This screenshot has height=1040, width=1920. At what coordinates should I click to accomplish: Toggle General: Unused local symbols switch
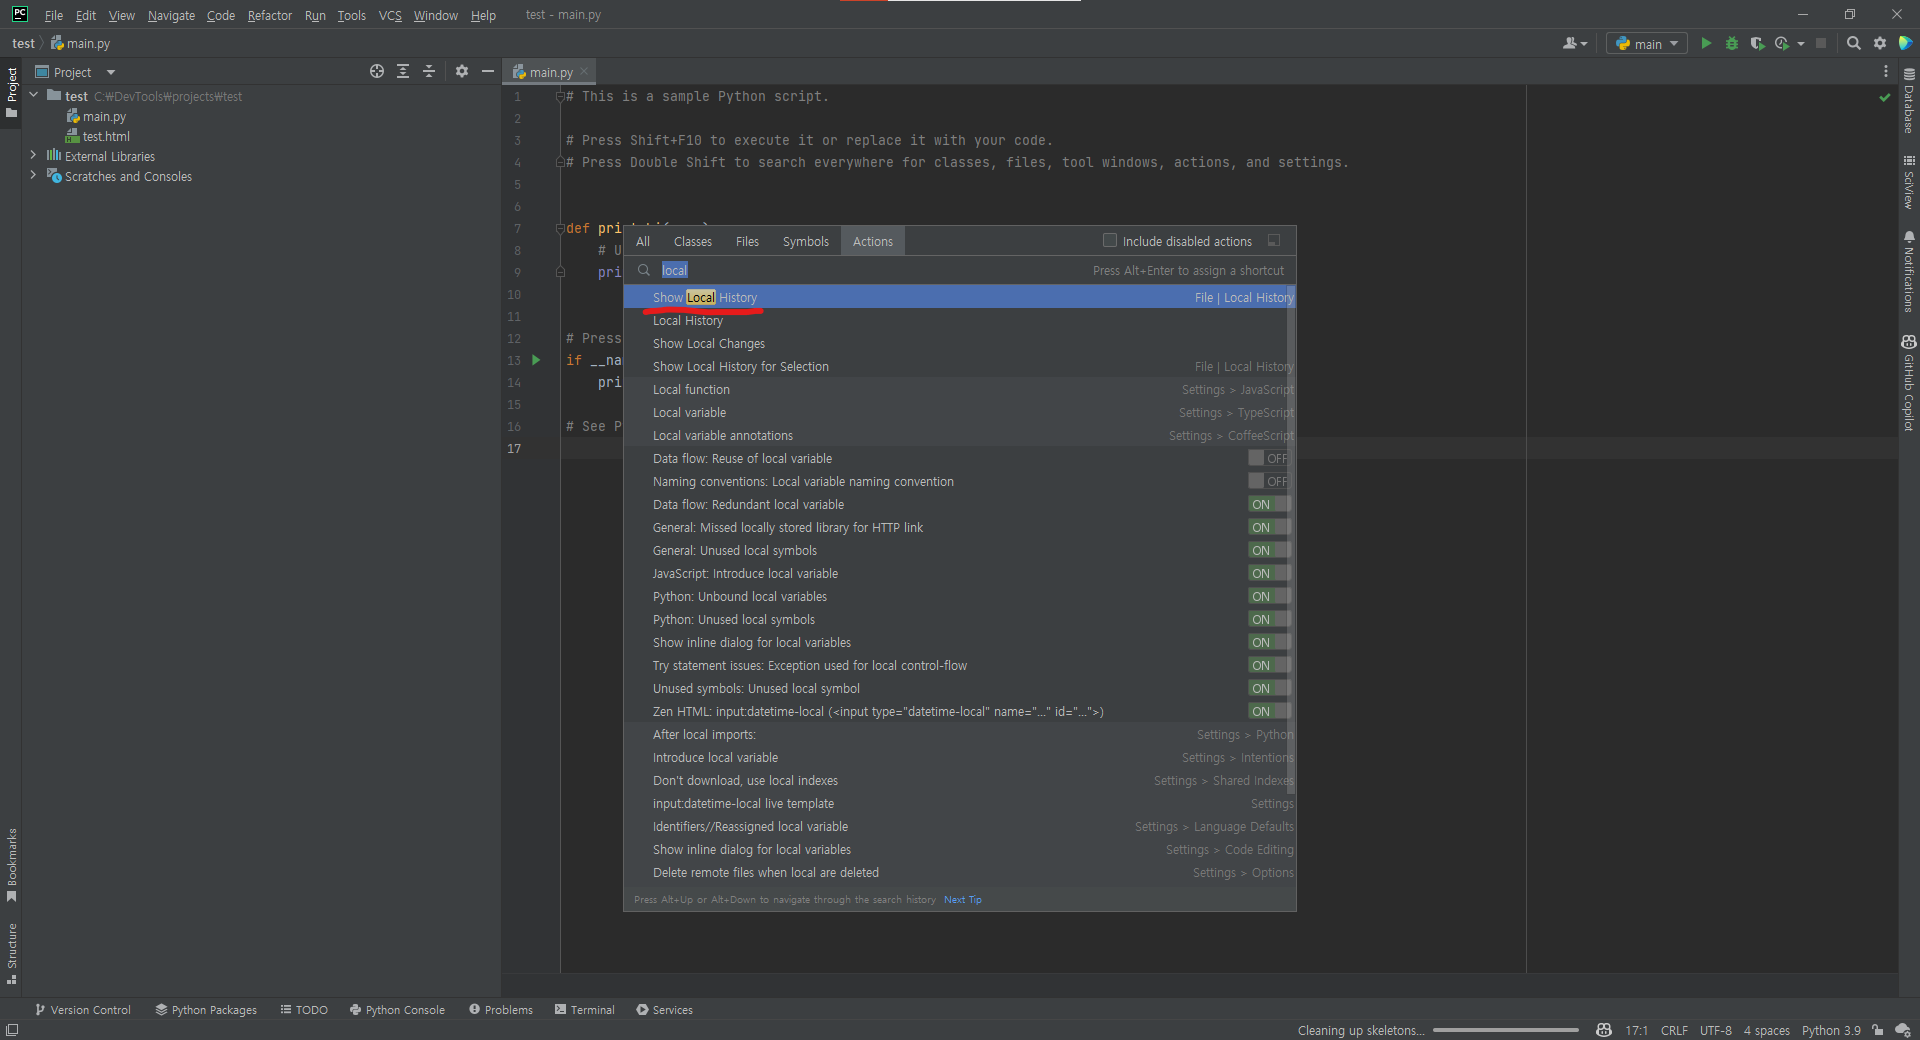(1269, 550)
